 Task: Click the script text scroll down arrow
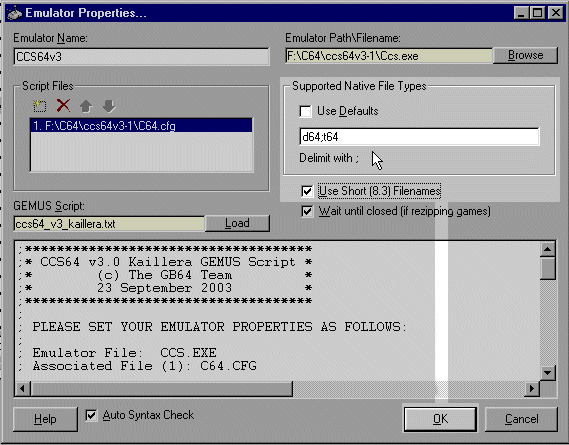pyautogui.click(x=547, y=372)
